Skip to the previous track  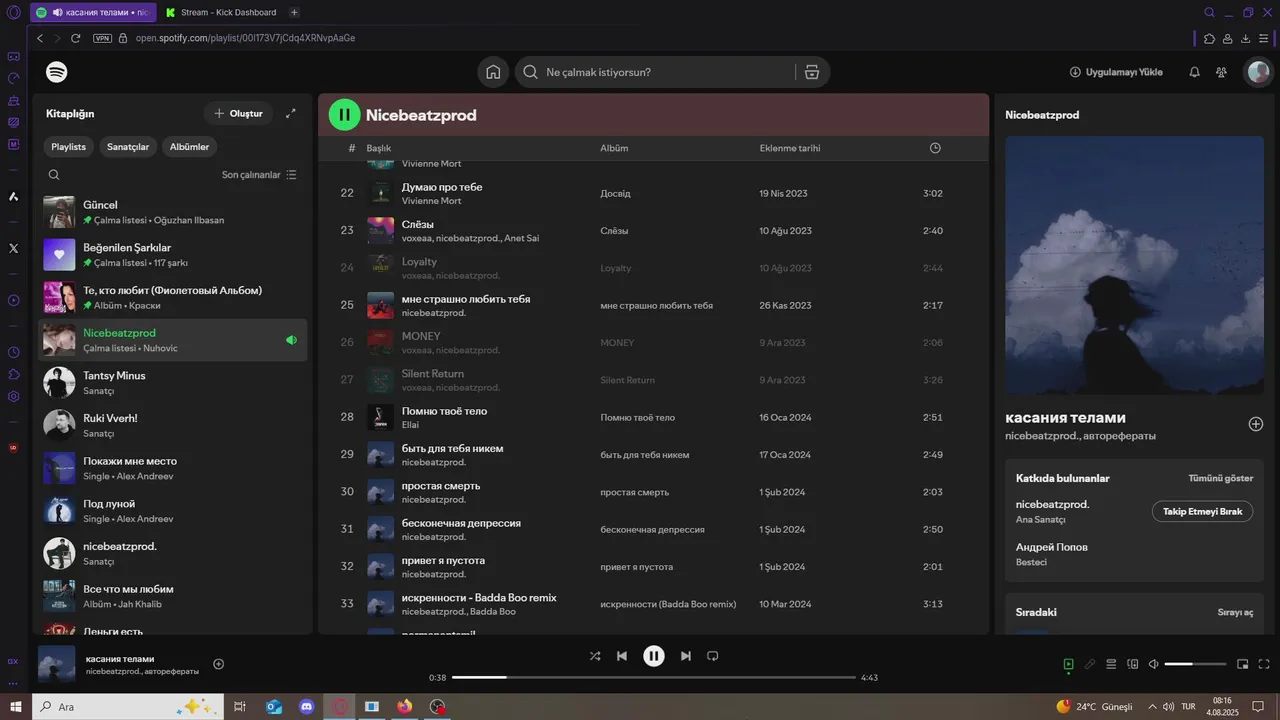622,656
